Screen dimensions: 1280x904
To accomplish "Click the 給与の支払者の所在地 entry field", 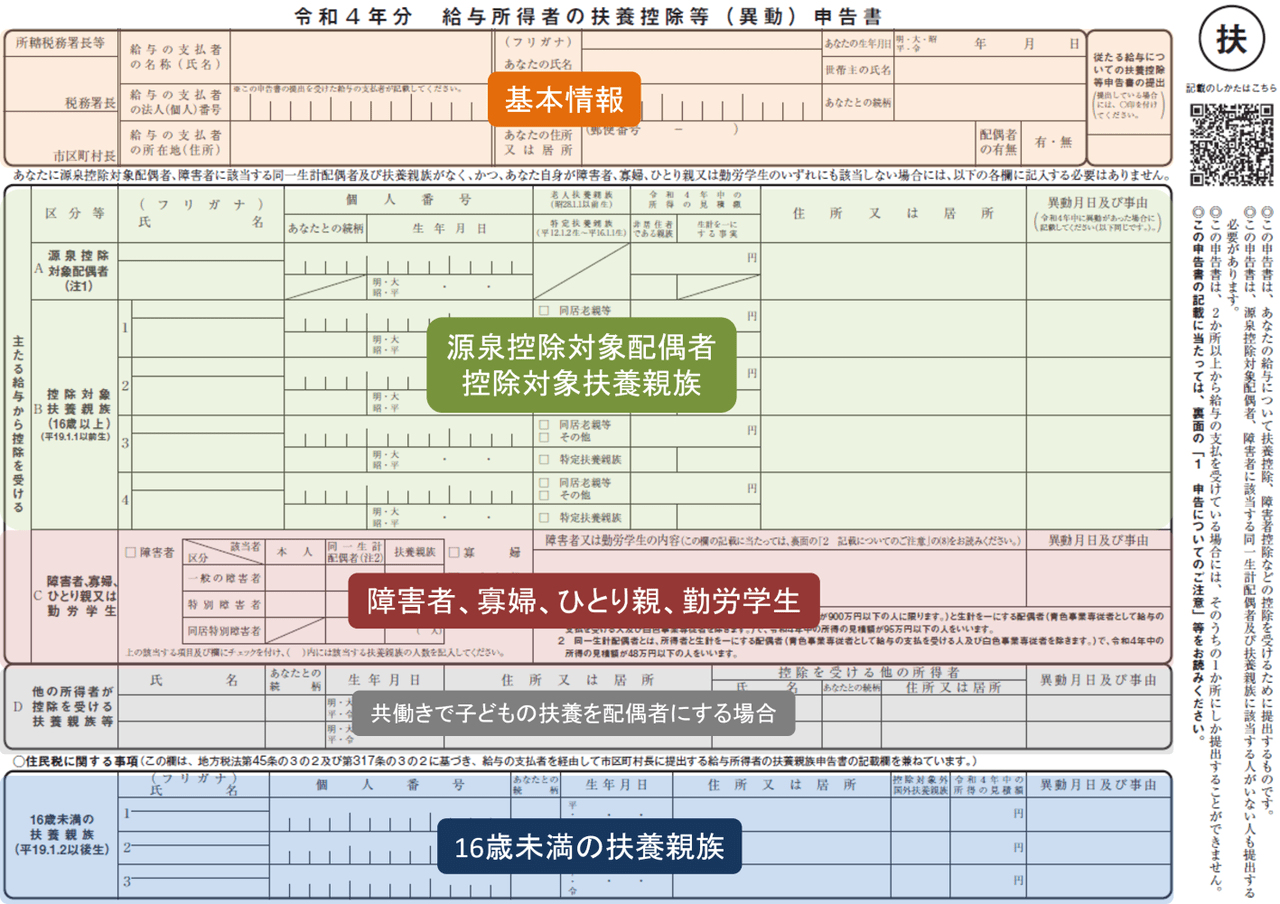I will pyautogui.click(x=361, y=144).
